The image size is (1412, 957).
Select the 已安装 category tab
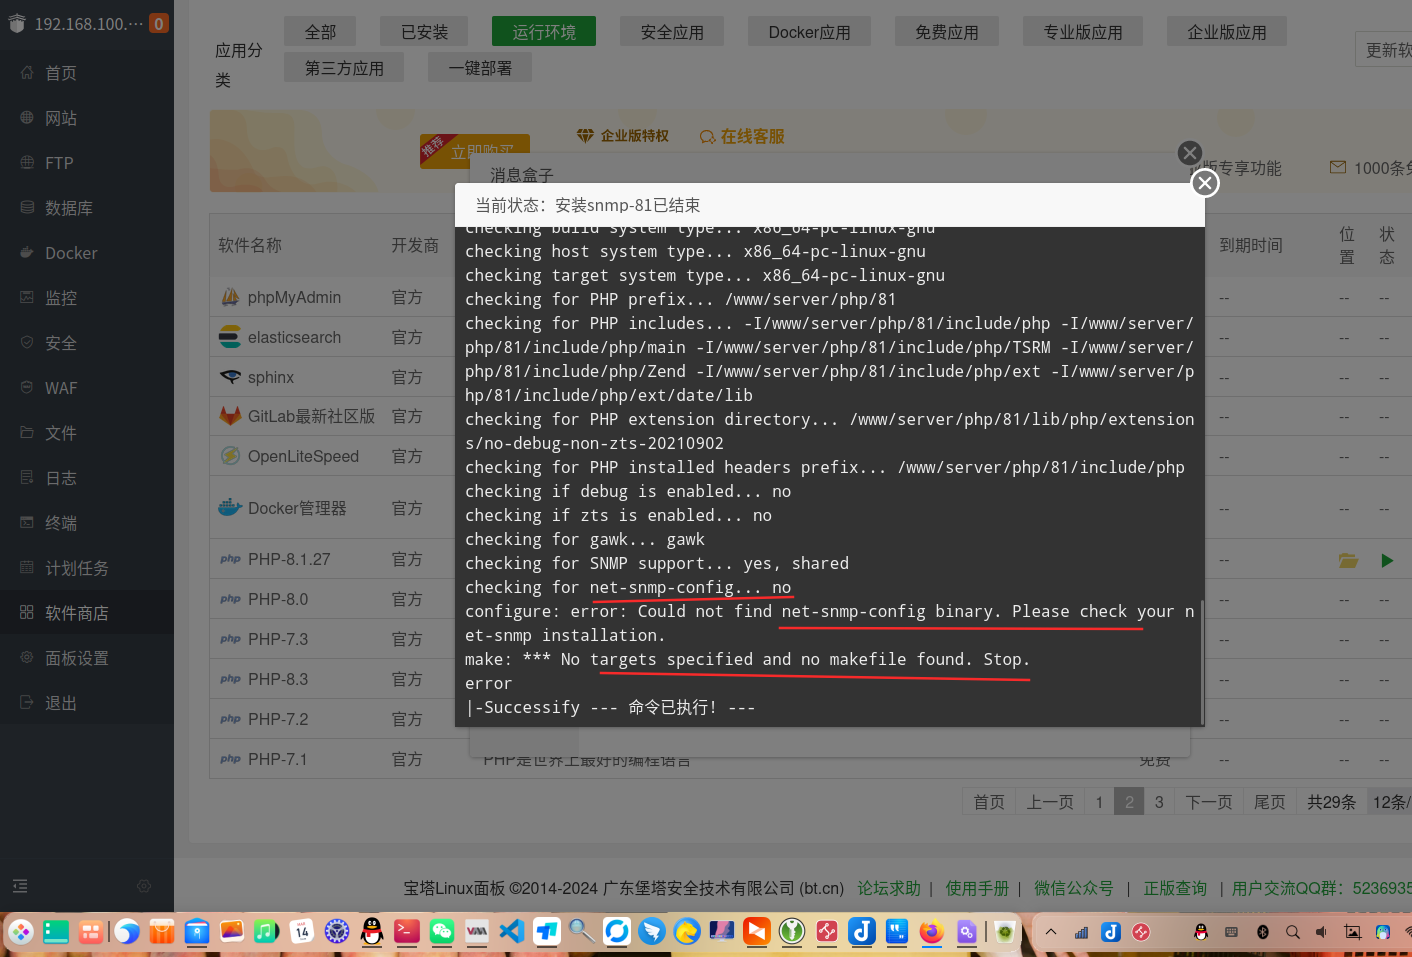pyautogui.click(x=424, y=32)
